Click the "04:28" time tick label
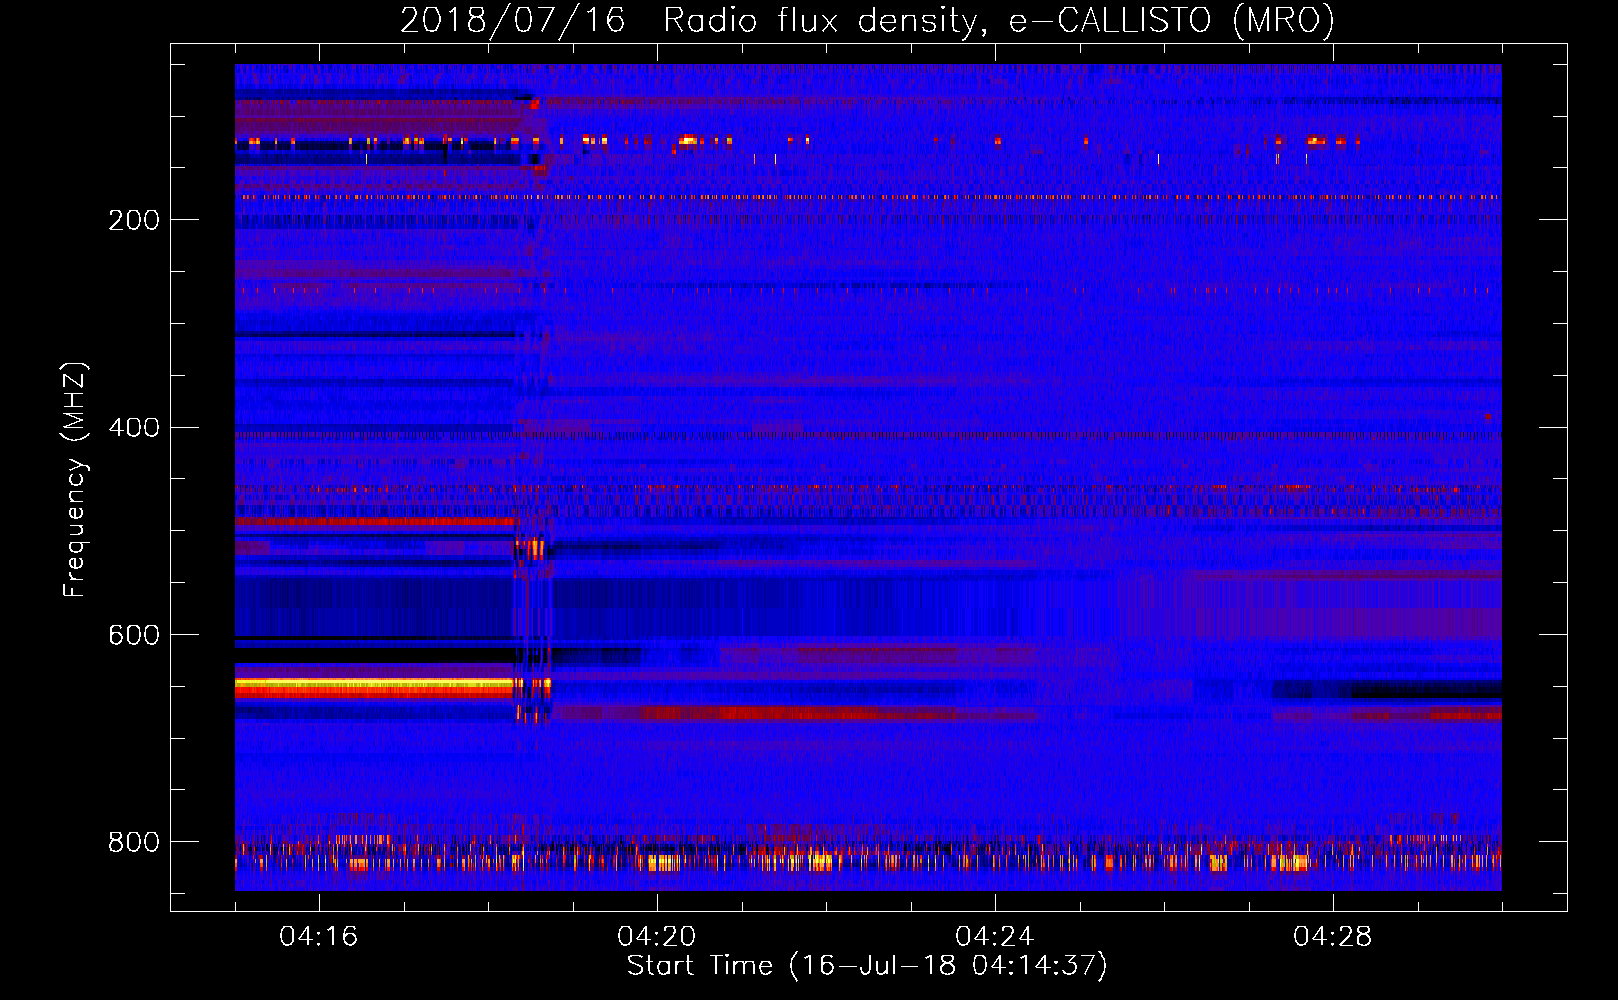Image resolution: width=1618 pixels, height=1000 pixels. [x=1333, y=937]
